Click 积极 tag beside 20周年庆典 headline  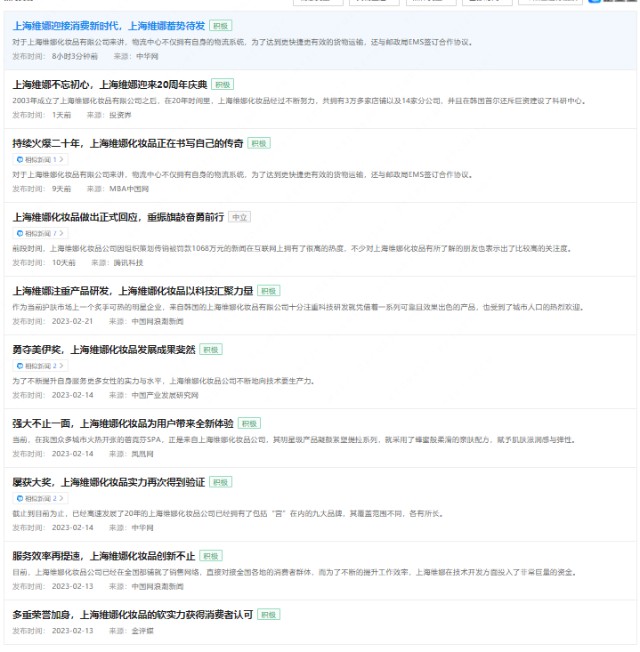(x=223, y=85)
